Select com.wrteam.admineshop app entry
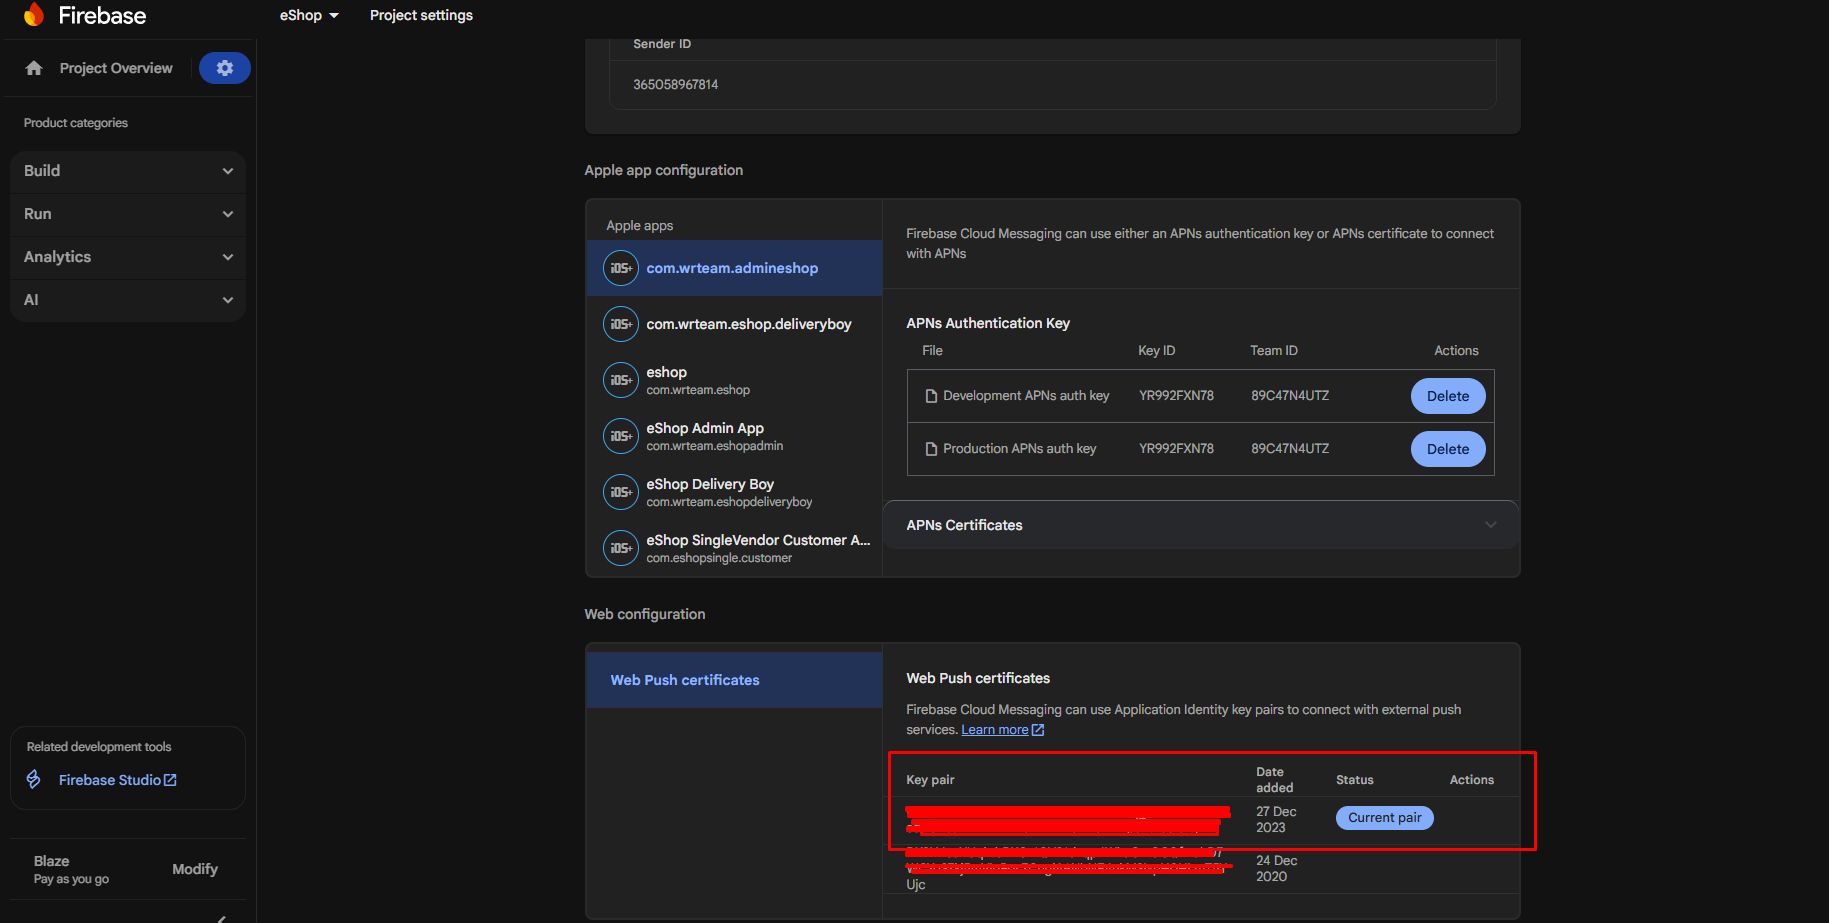The width and height of the screenshot is (1829, 923). tap(734, 268)
